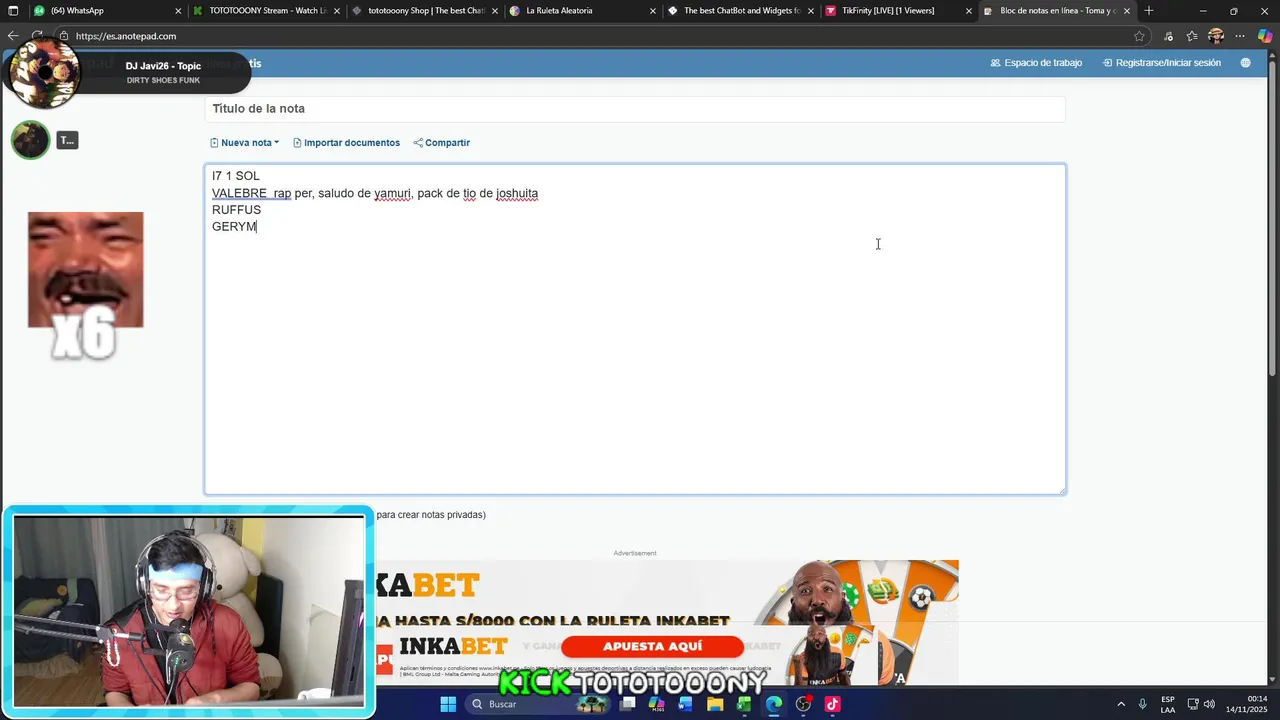Viewport: 1280px width, 720px height.
Task: Open the browser profile avatar
Action: (1216, 36)
